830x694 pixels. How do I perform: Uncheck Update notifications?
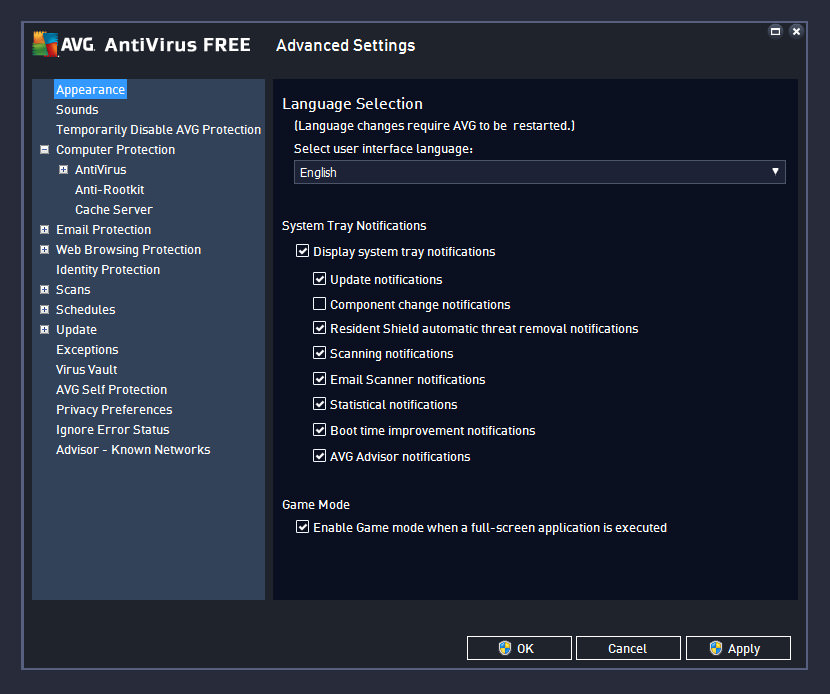pos(319,279)
